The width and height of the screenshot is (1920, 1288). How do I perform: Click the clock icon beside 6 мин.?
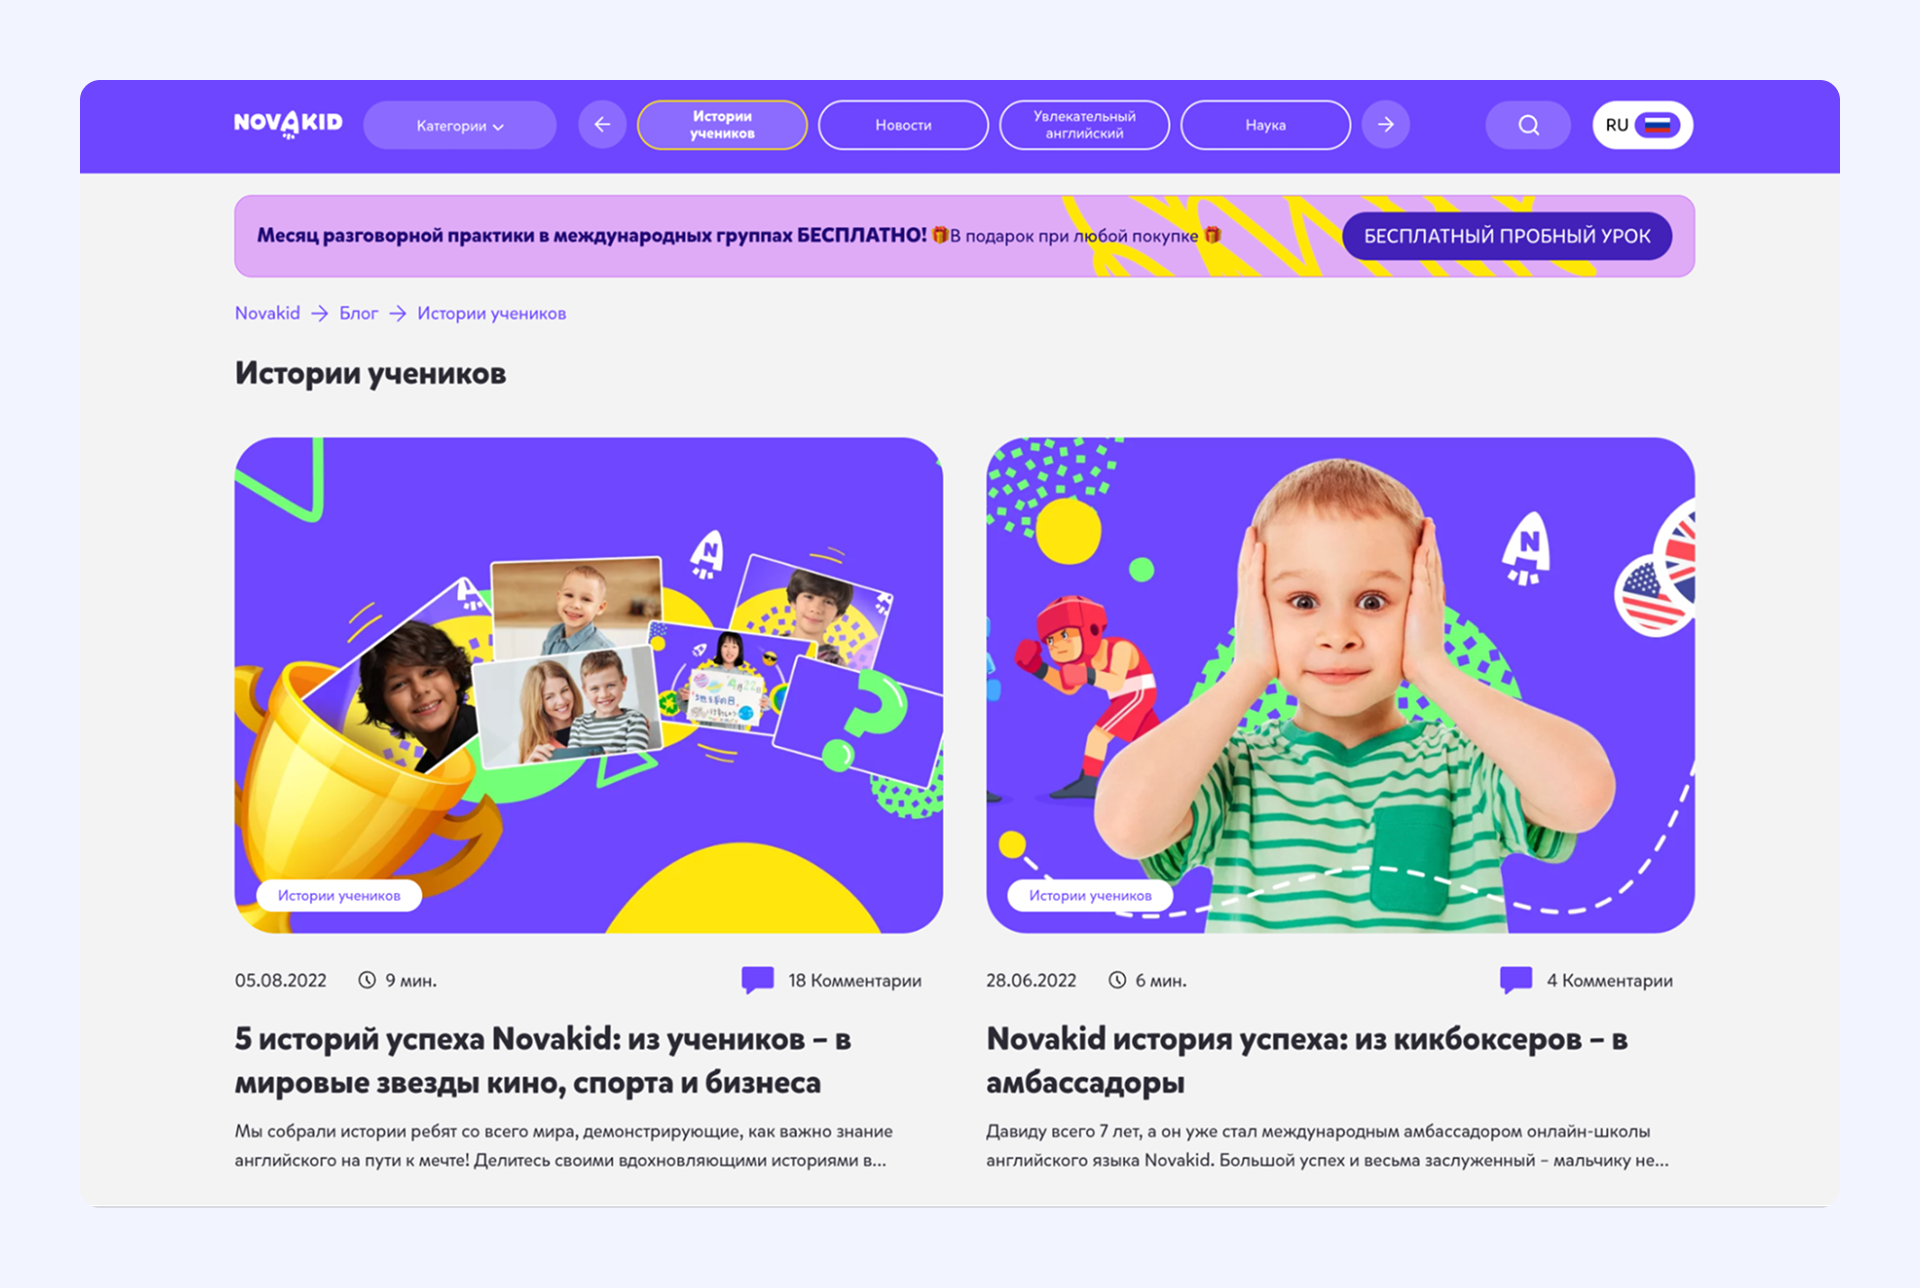[1117, 980]
